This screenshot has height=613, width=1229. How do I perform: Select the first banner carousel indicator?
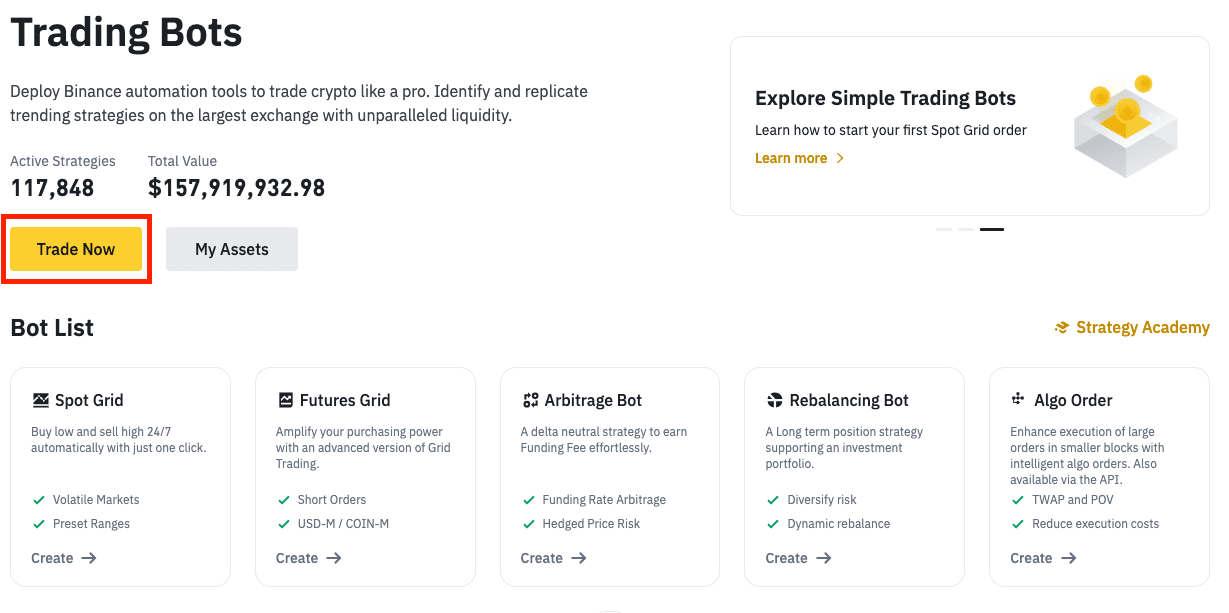coord(944,230)
